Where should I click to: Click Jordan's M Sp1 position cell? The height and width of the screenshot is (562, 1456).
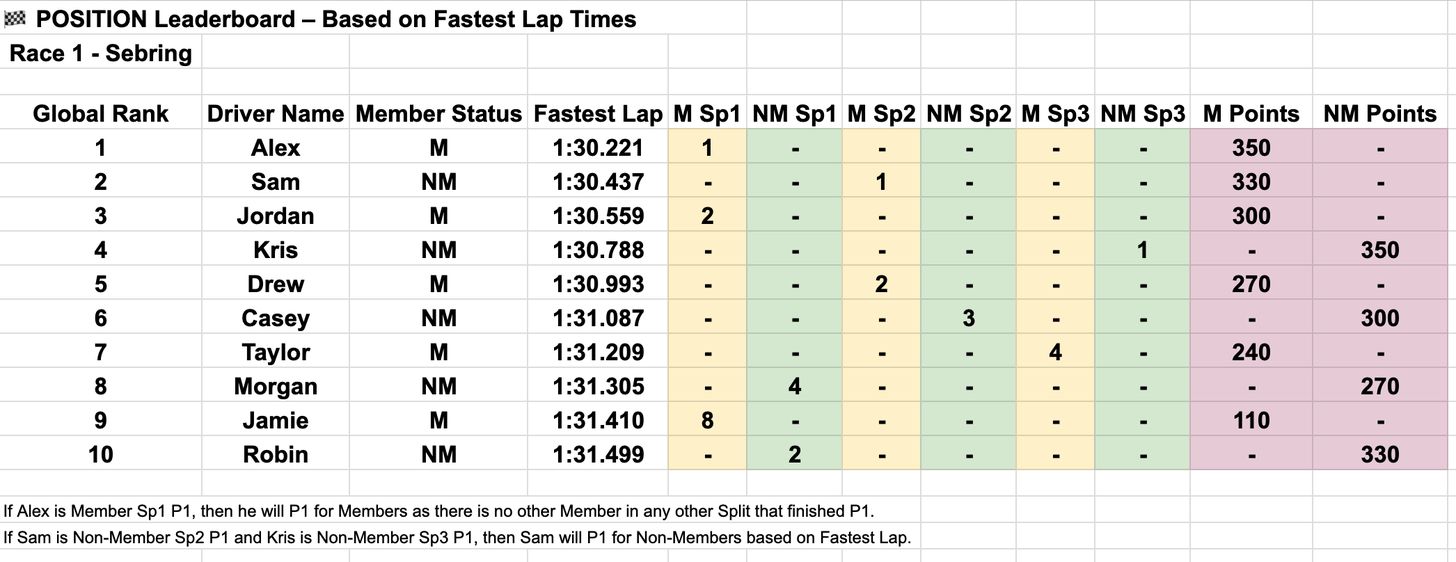pyautogui.click(x=707, y=216)
